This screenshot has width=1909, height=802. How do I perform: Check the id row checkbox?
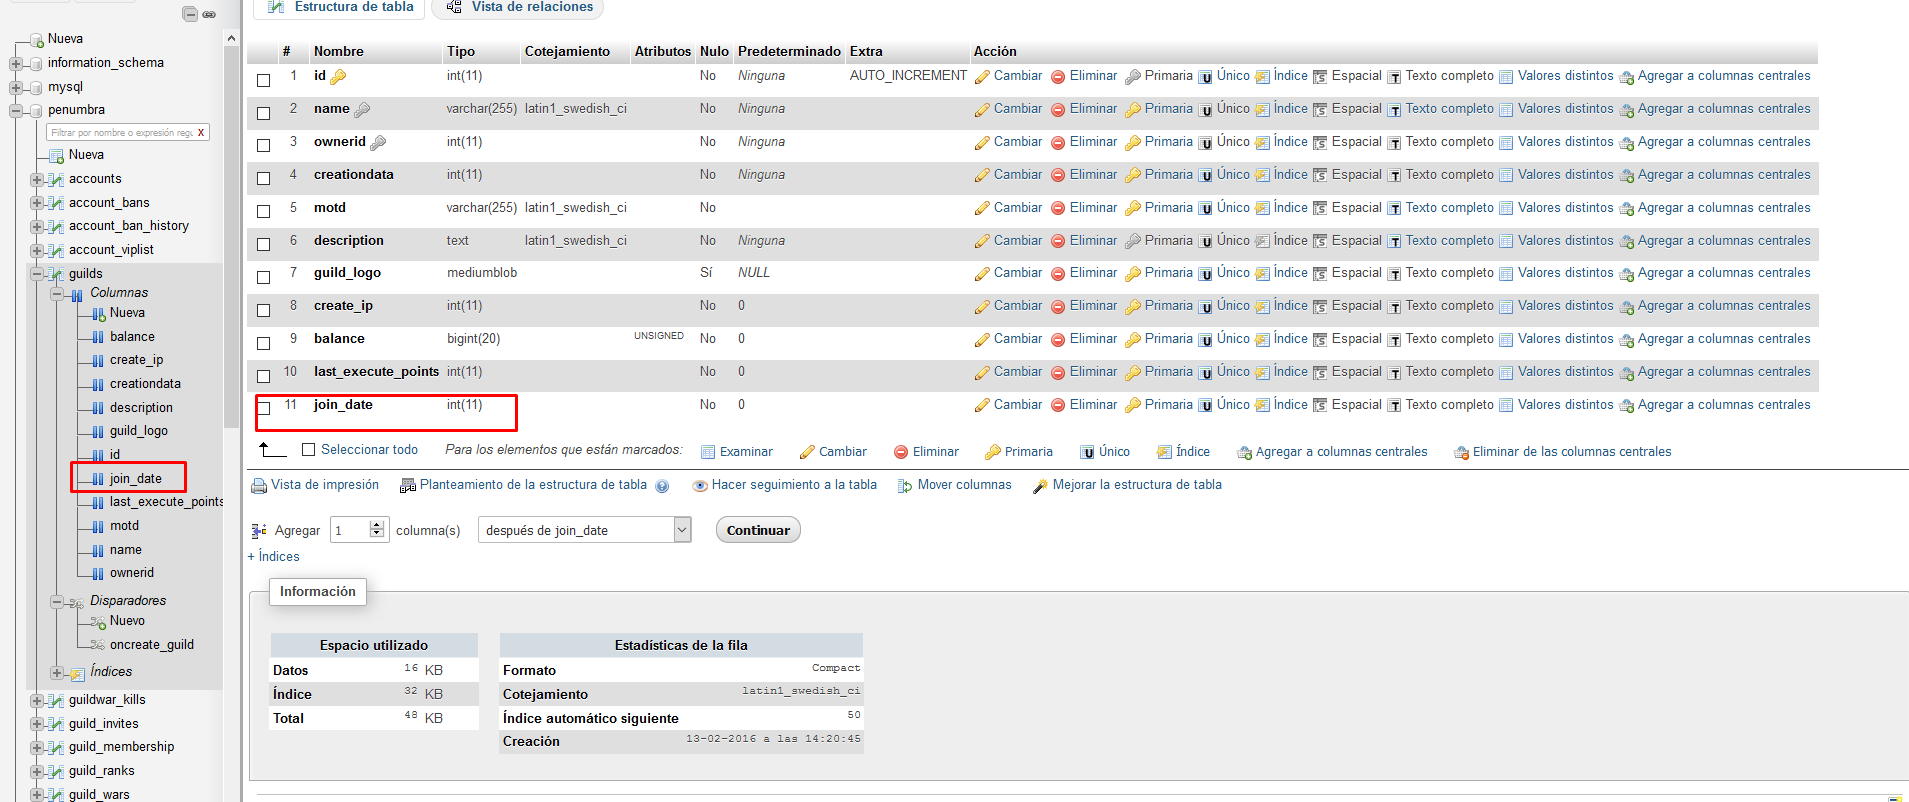coord(264,80)
